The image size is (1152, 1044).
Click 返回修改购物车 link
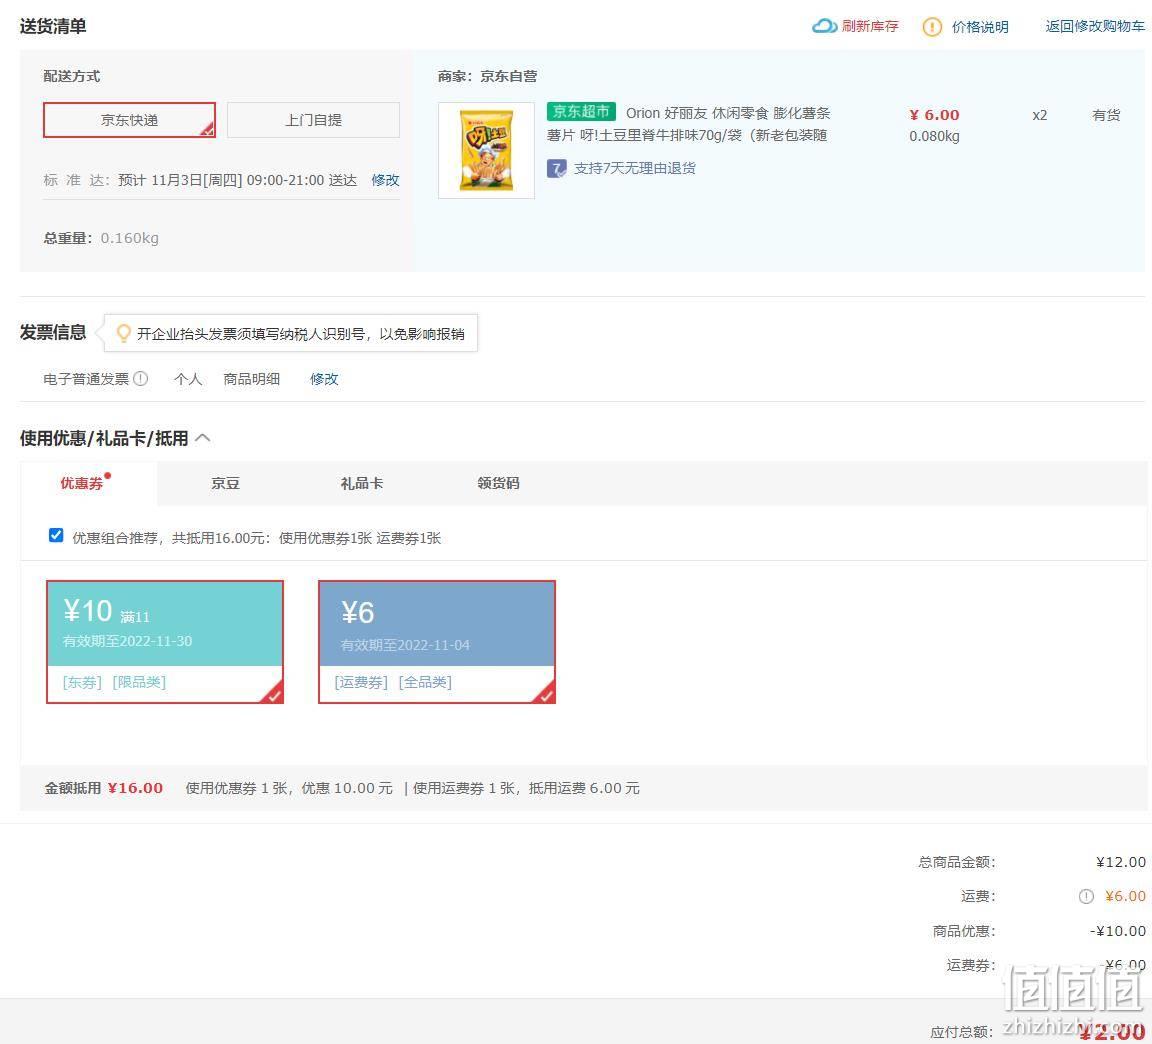(1095, 26)
